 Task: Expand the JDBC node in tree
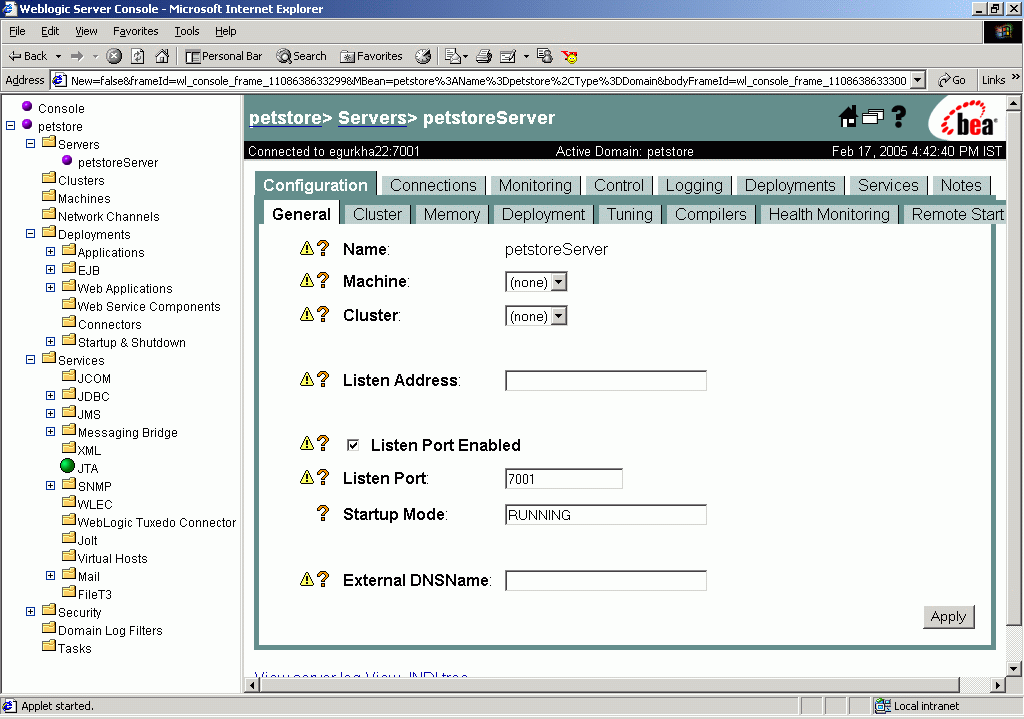tap(50, 395)
